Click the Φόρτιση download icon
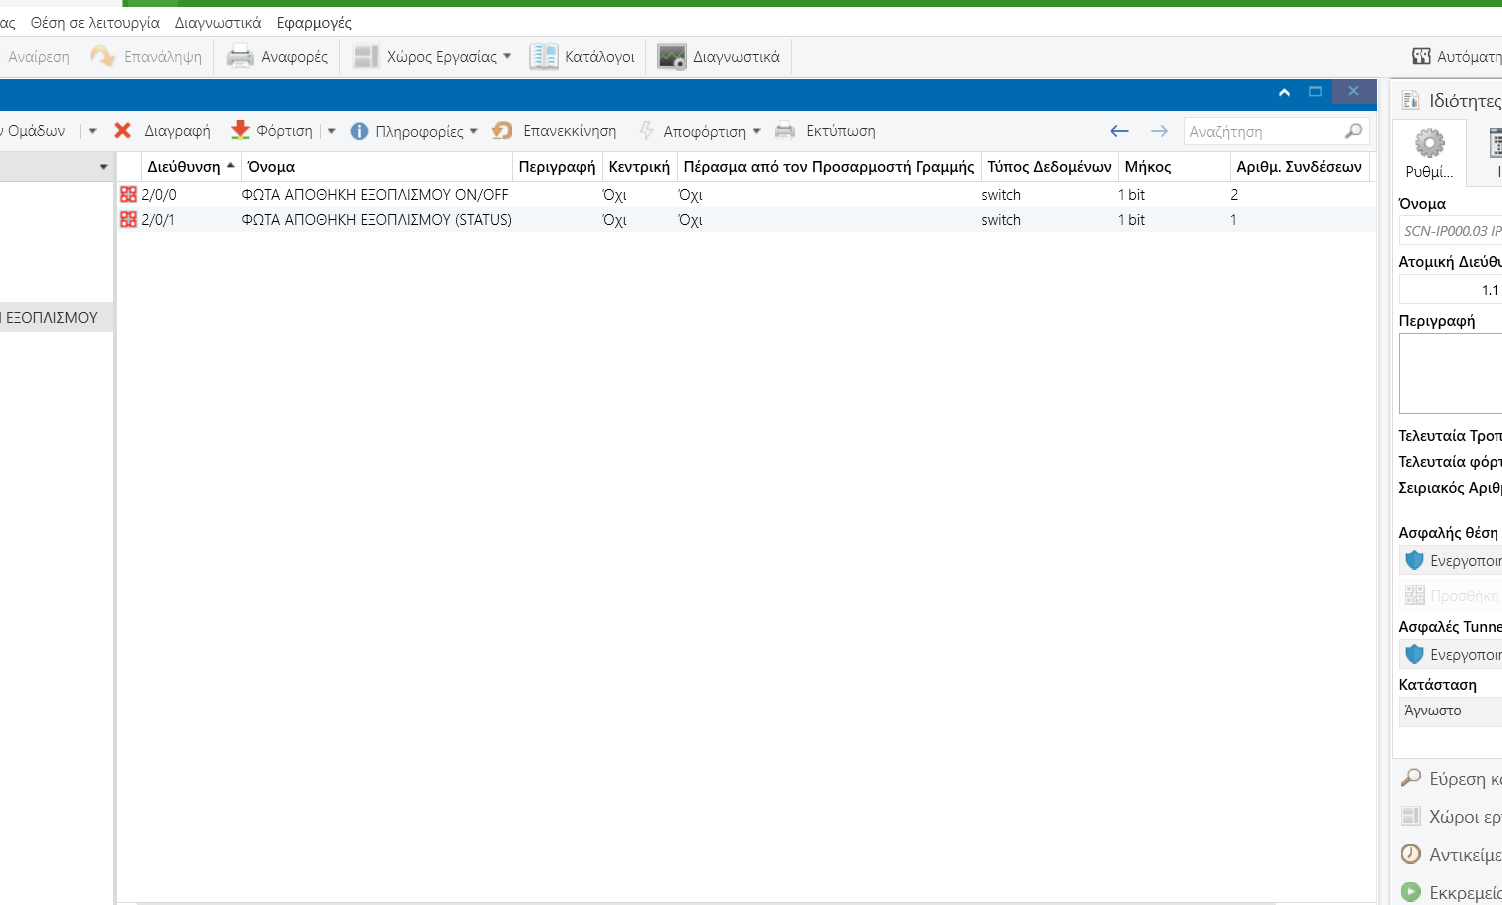Screen dimensions: 1502x905 click(x=240, y=131)
